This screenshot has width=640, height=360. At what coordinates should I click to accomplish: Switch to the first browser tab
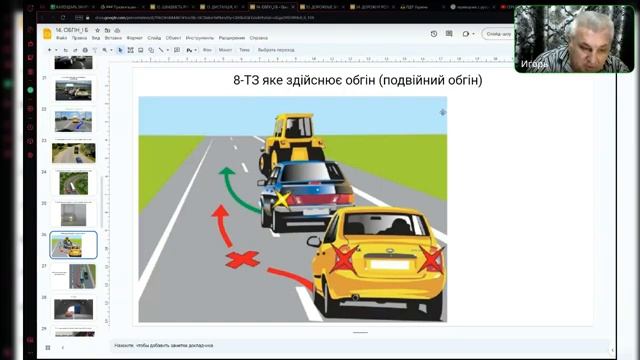point(72,7)
